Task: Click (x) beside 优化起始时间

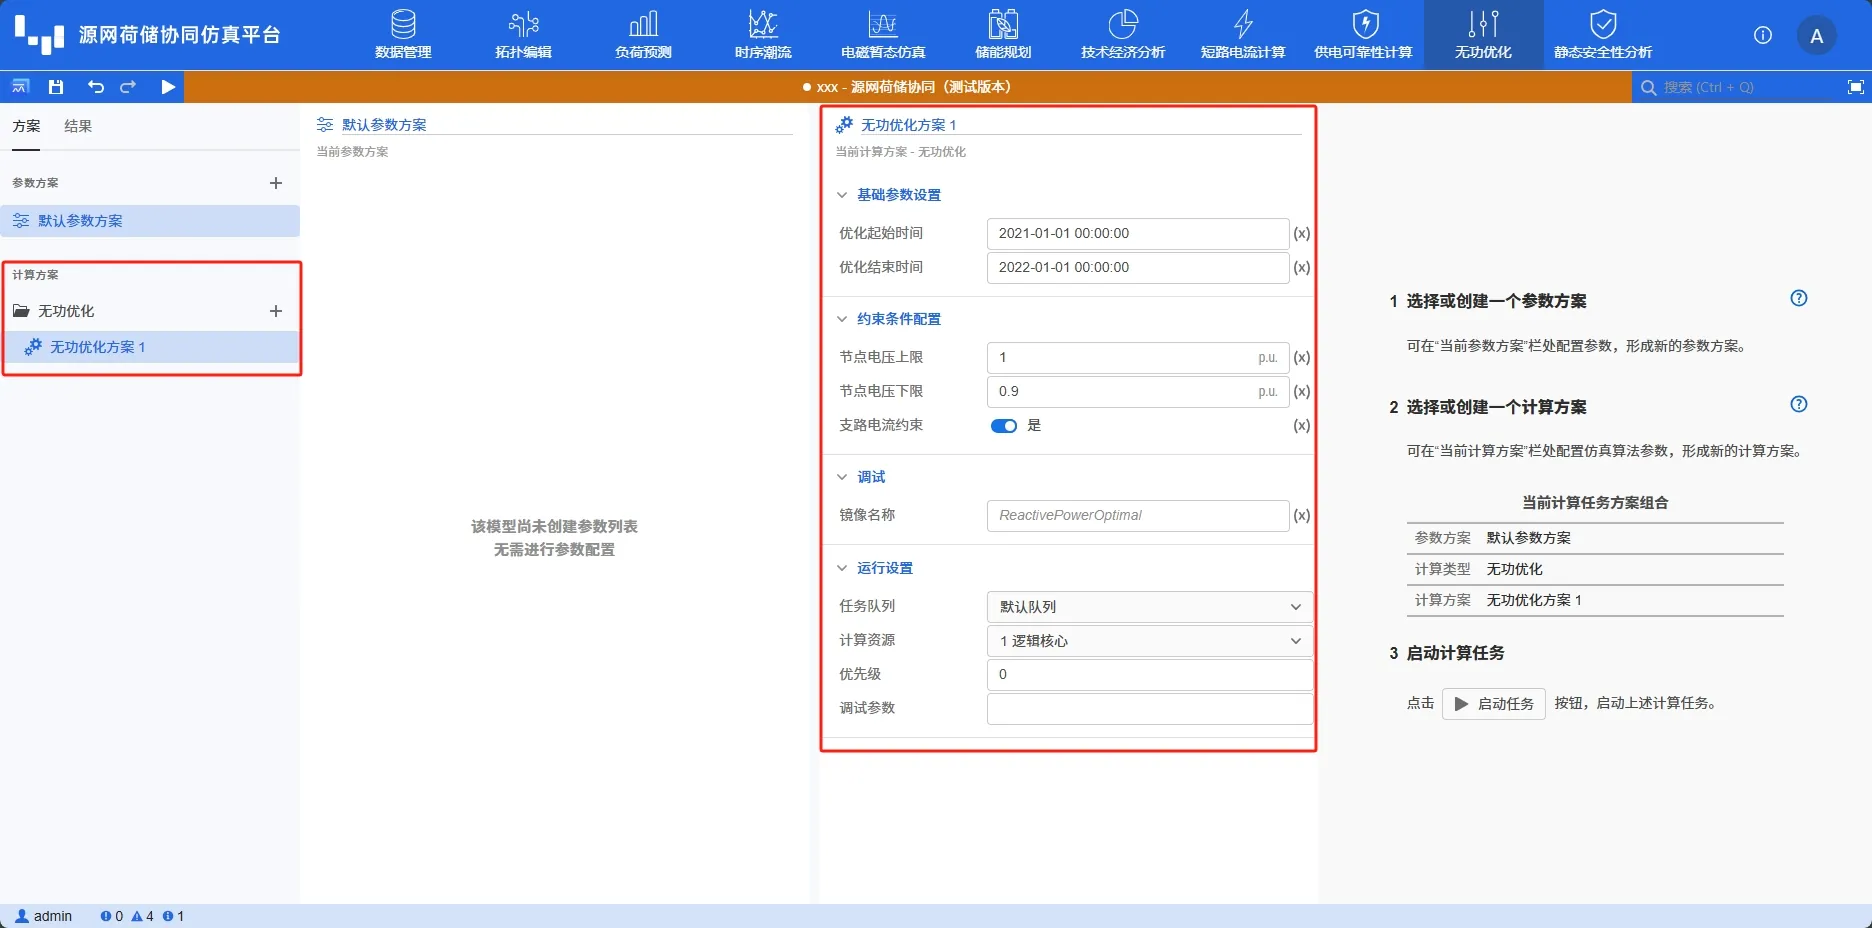Action: click(x=1302, y=234)
